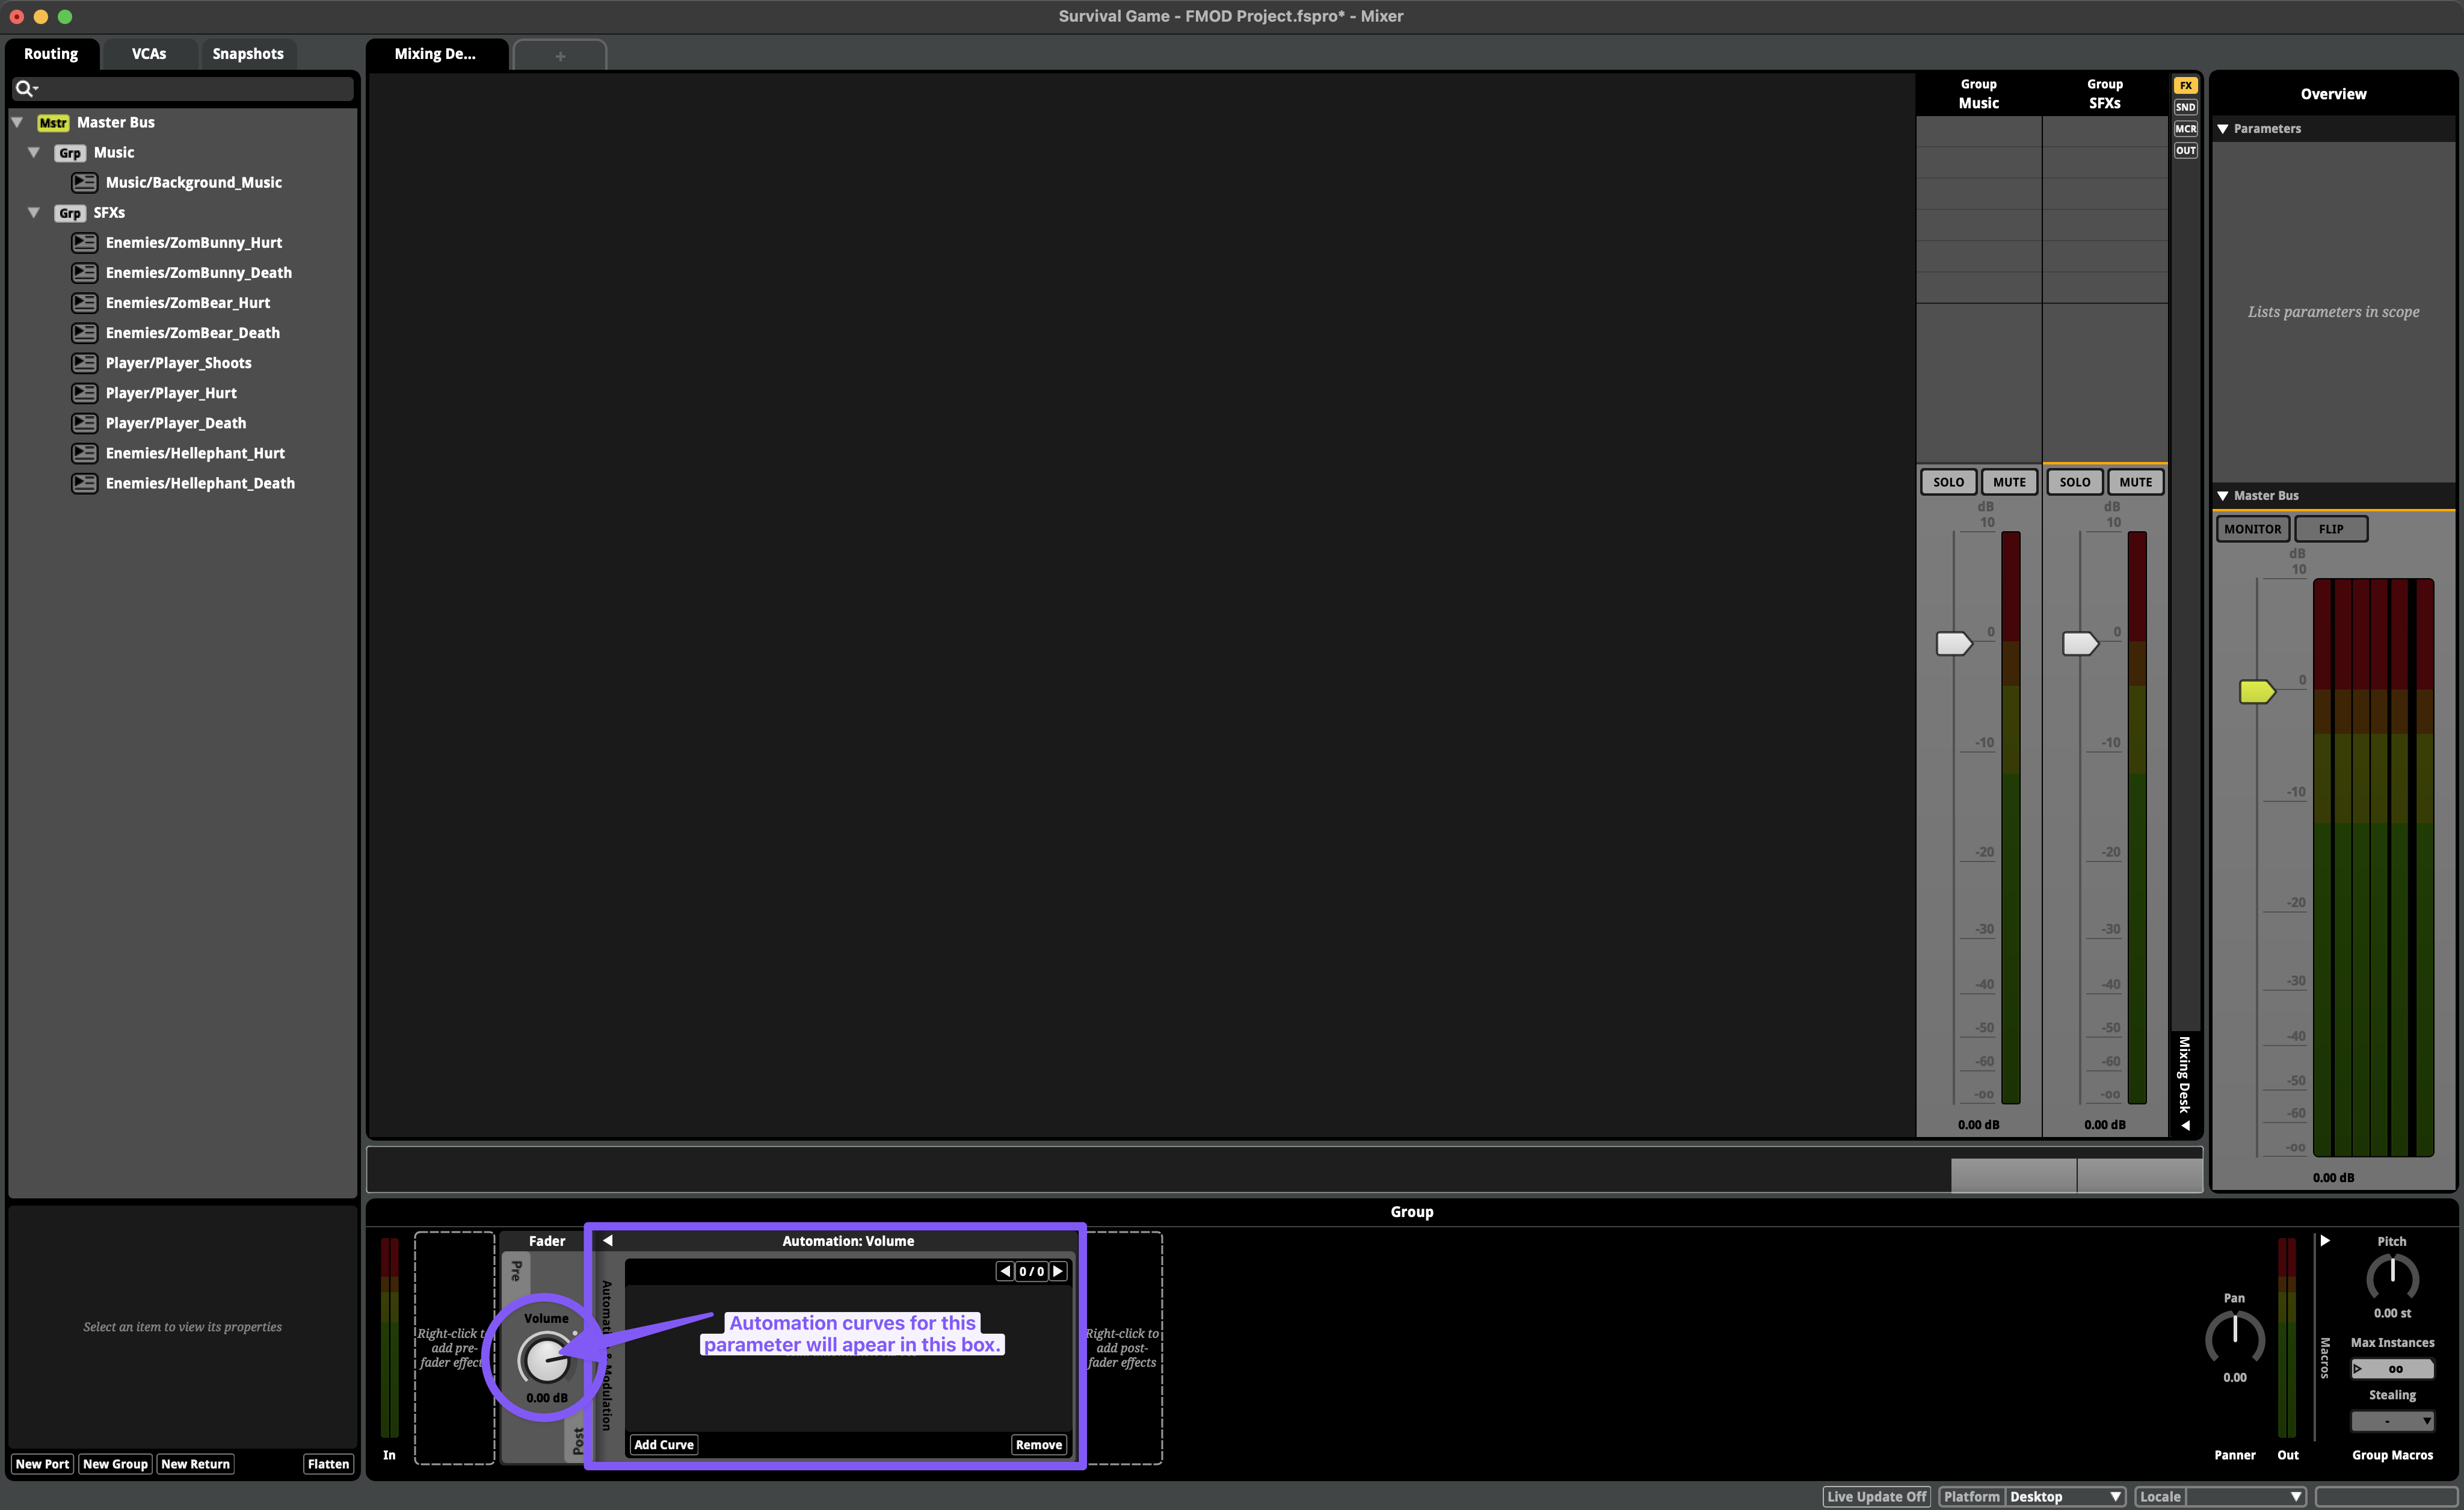
Task: Open the search filter magnifier menu
Action: pyautogui.click(x=26, y=88)
